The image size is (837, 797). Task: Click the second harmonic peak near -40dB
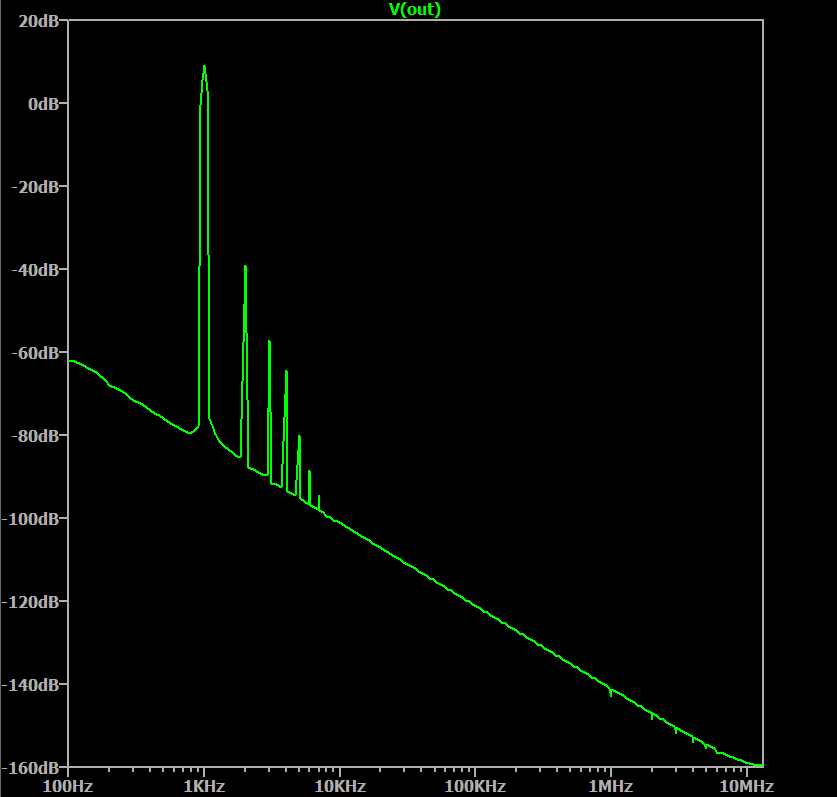point(245,266)
